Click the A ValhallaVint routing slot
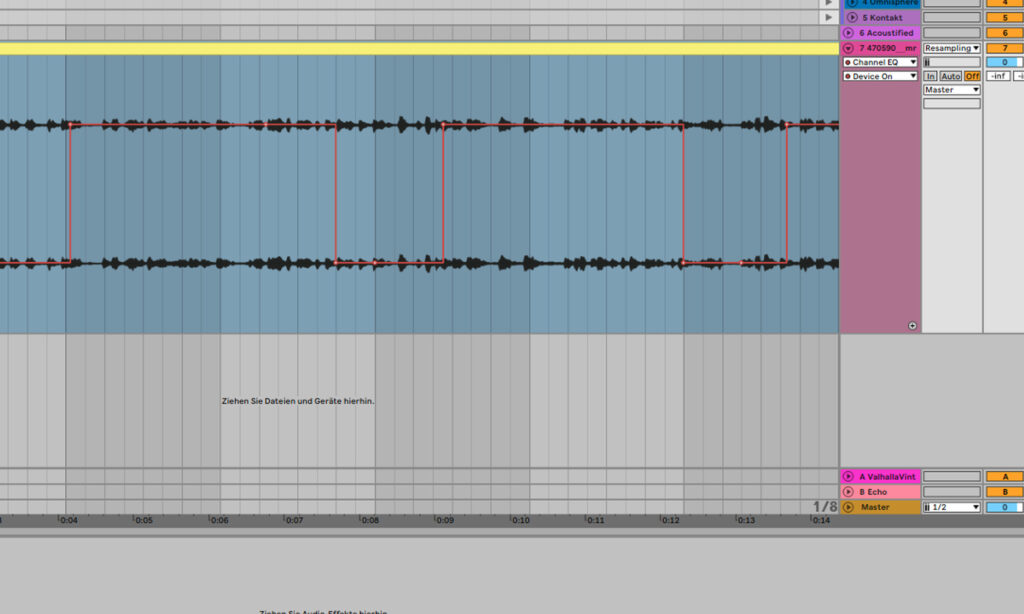This screenshot has width=1024, height=614. [952, 477]
